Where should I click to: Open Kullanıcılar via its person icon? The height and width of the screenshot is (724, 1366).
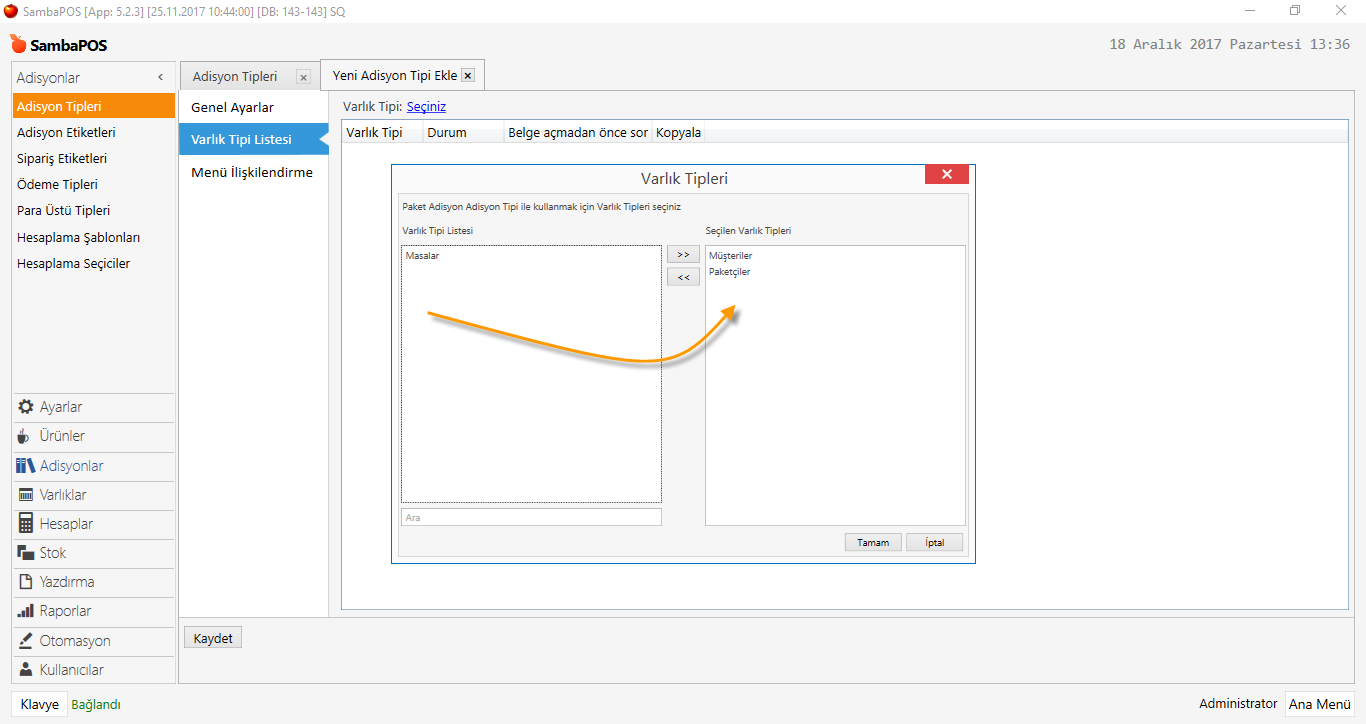point(26,670)
